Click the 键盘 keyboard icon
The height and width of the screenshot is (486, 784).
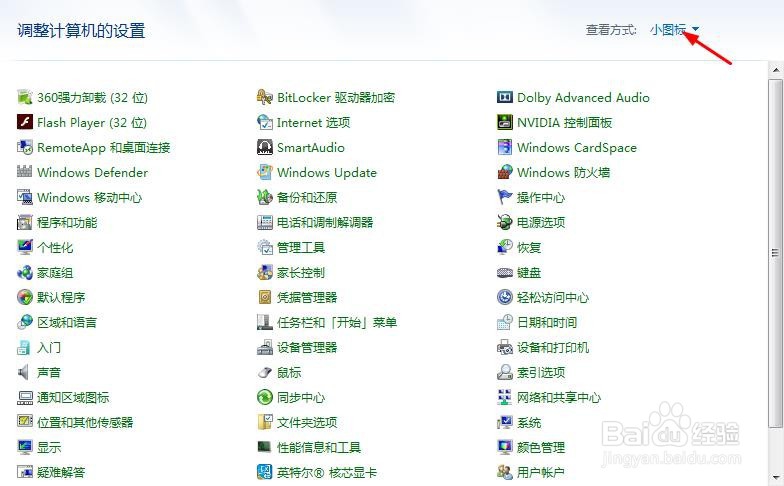coord(504,272)
